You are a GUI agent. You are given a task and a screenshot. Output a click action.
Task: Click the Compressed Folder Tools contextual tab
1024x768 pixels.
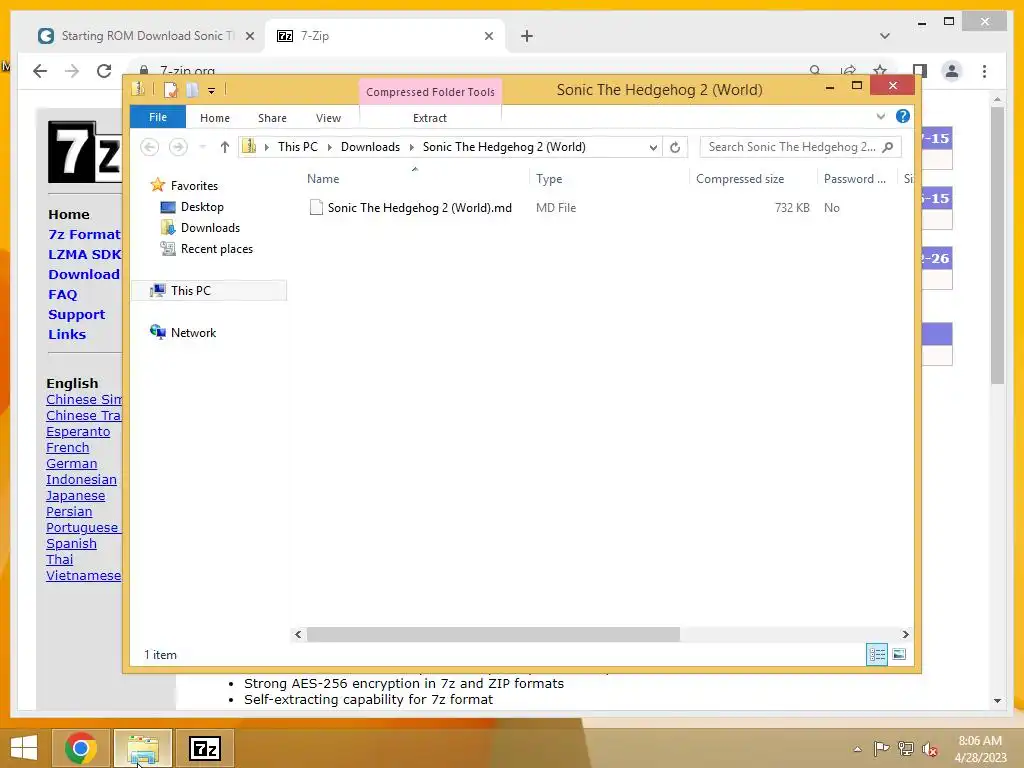[x=430, y=91]
